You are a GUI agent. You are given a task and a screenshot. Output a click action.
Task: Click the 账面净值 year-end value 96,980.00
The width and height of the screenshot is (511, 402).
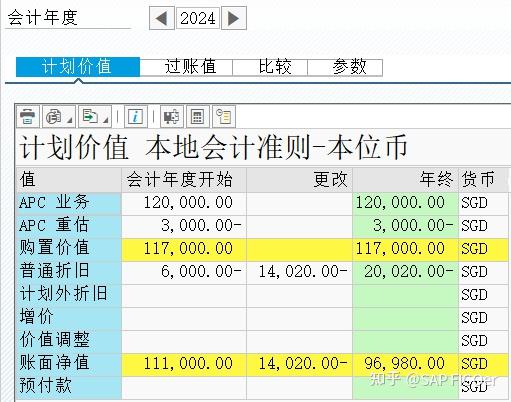coord(405,363)
